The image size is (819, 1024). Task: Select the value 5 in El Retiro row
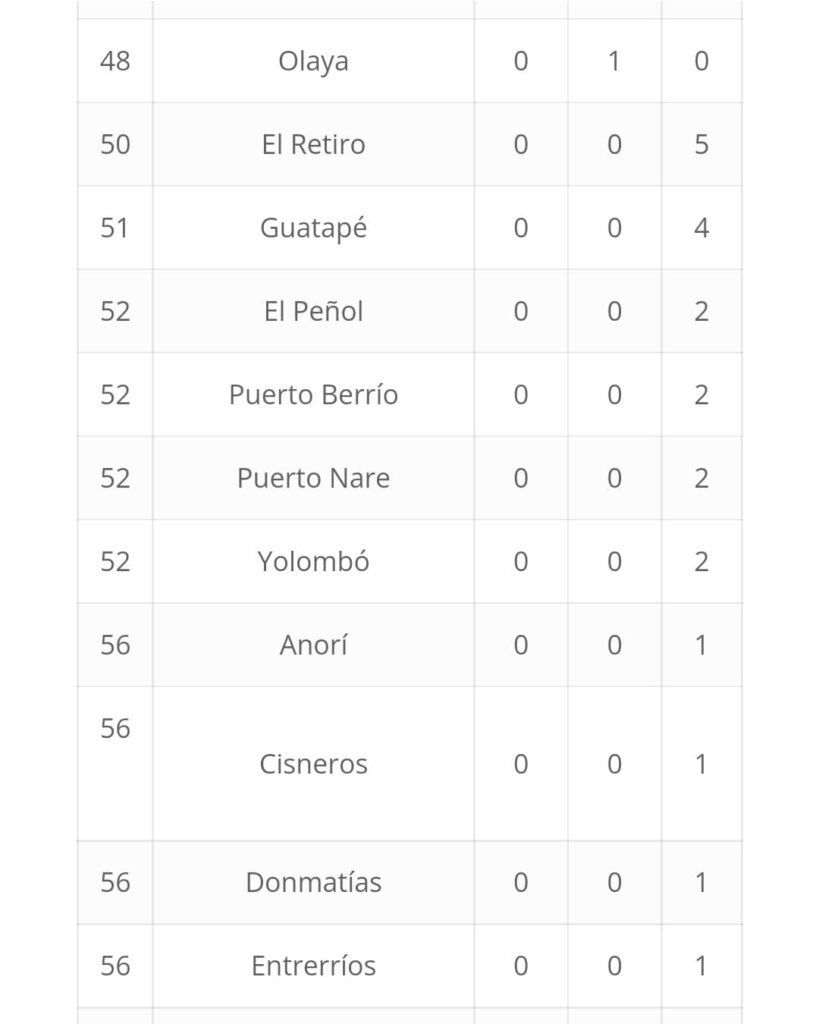tap(701, 144)
